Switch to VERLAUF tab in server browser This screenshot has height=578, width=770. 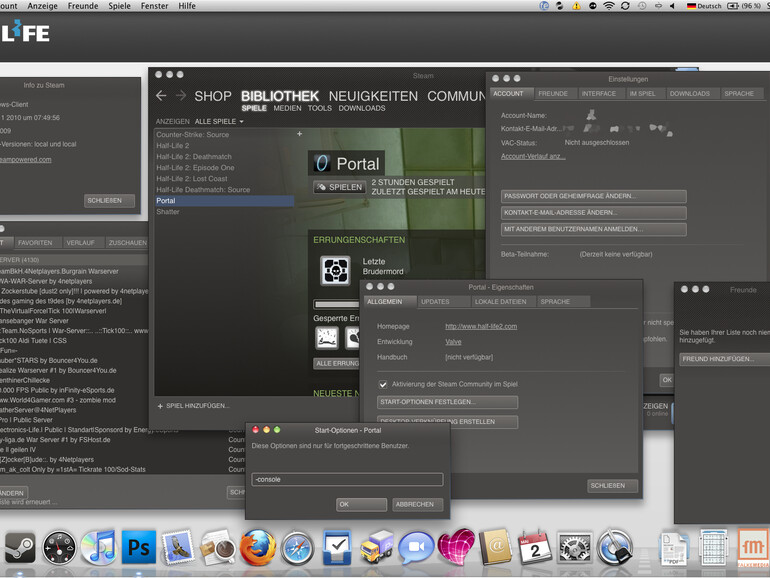tap(81, 243)
